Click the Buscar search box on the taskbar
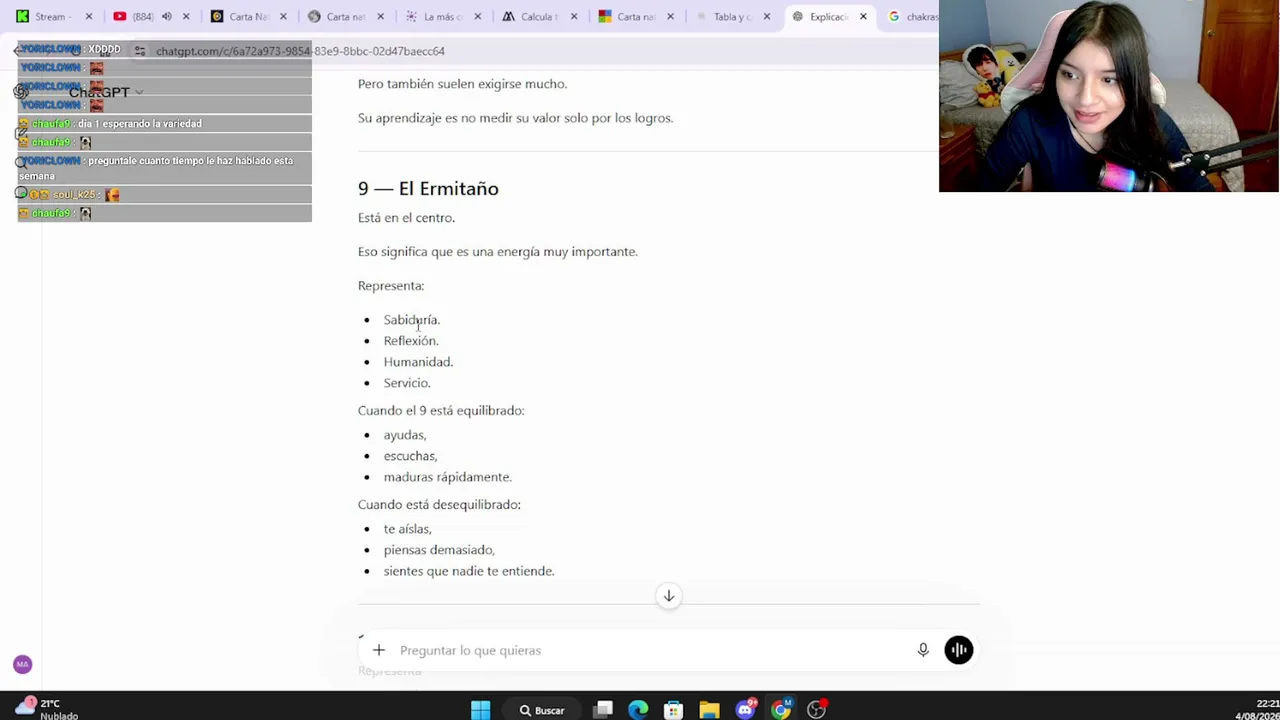Screen dimensions: 1280x720 click(541, 710)
